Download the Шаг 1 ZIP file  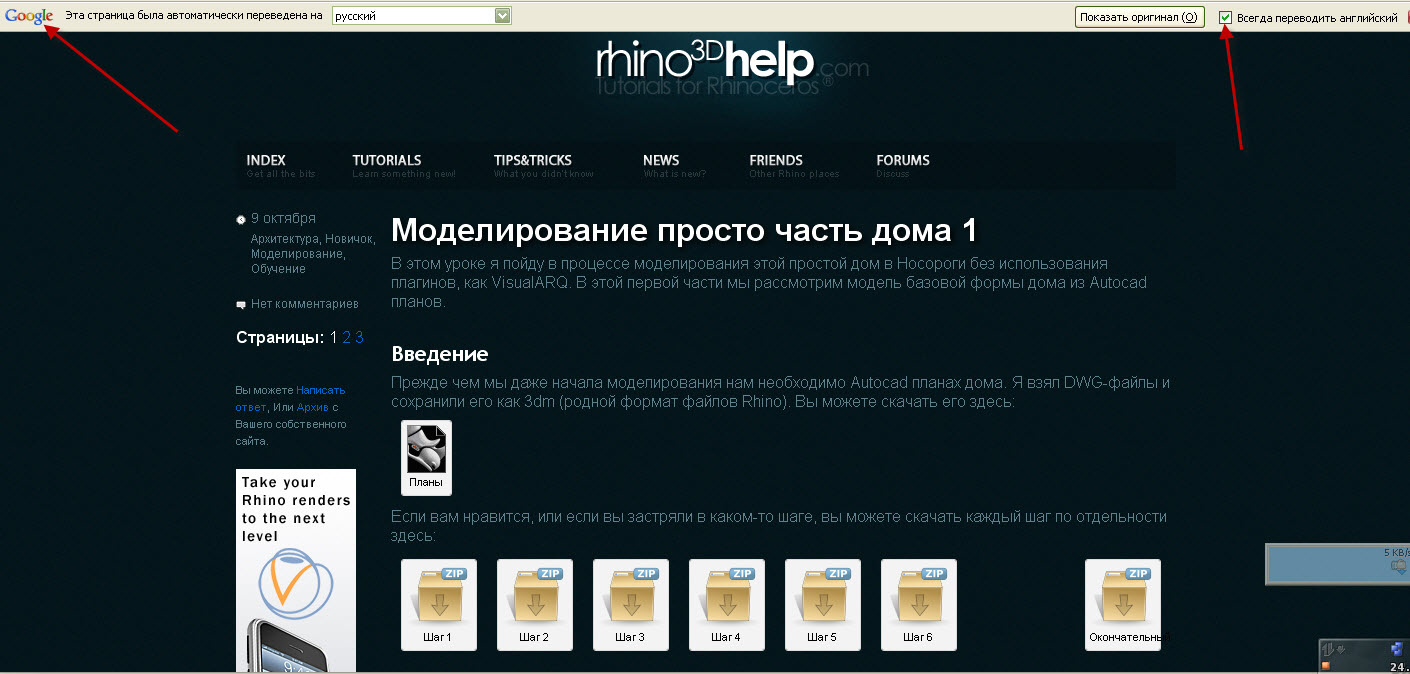click(438, 604)
